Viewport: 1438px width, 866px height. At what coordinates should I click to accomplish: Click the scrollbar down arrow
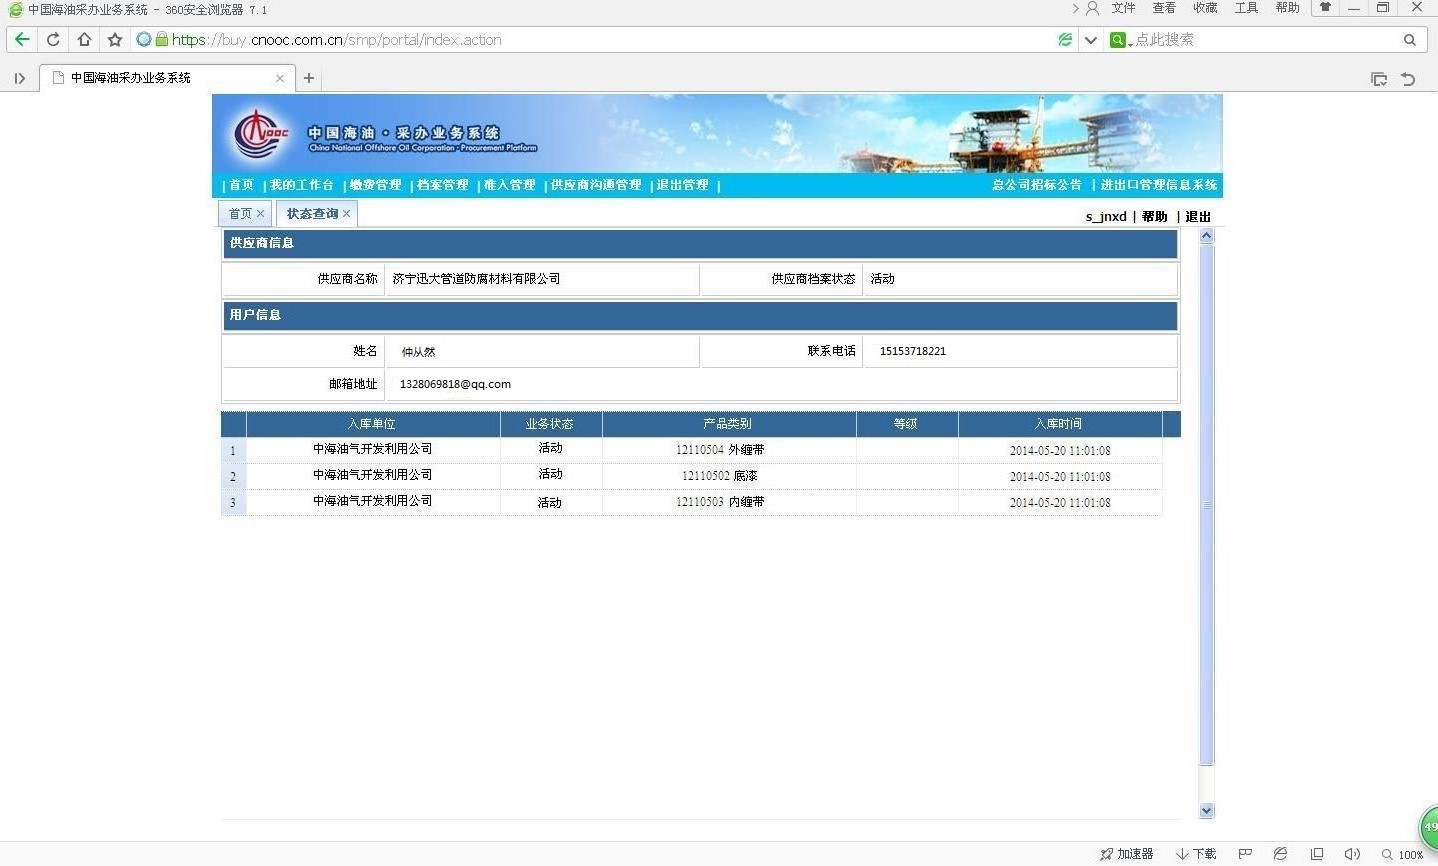[1206, 811]
